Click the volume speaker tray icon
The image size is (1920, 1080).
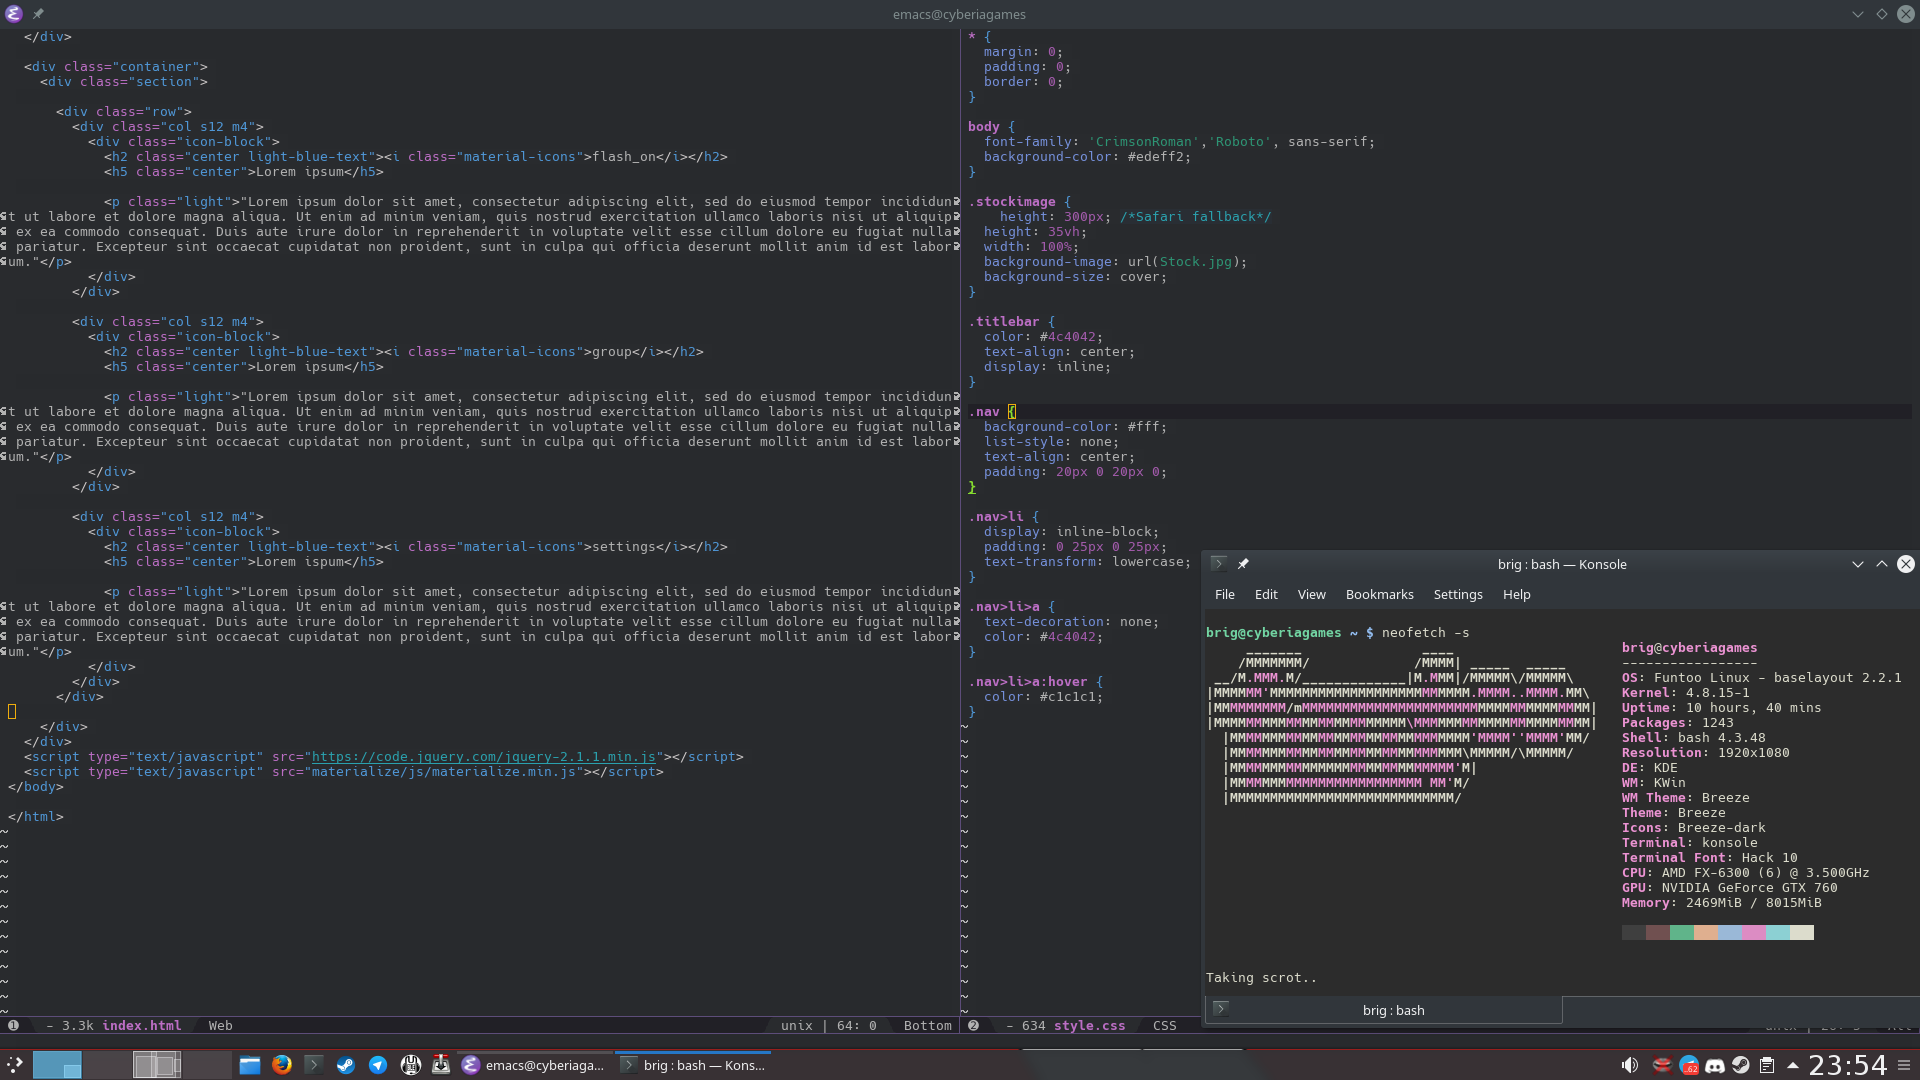click(x=1629, y=1065)
